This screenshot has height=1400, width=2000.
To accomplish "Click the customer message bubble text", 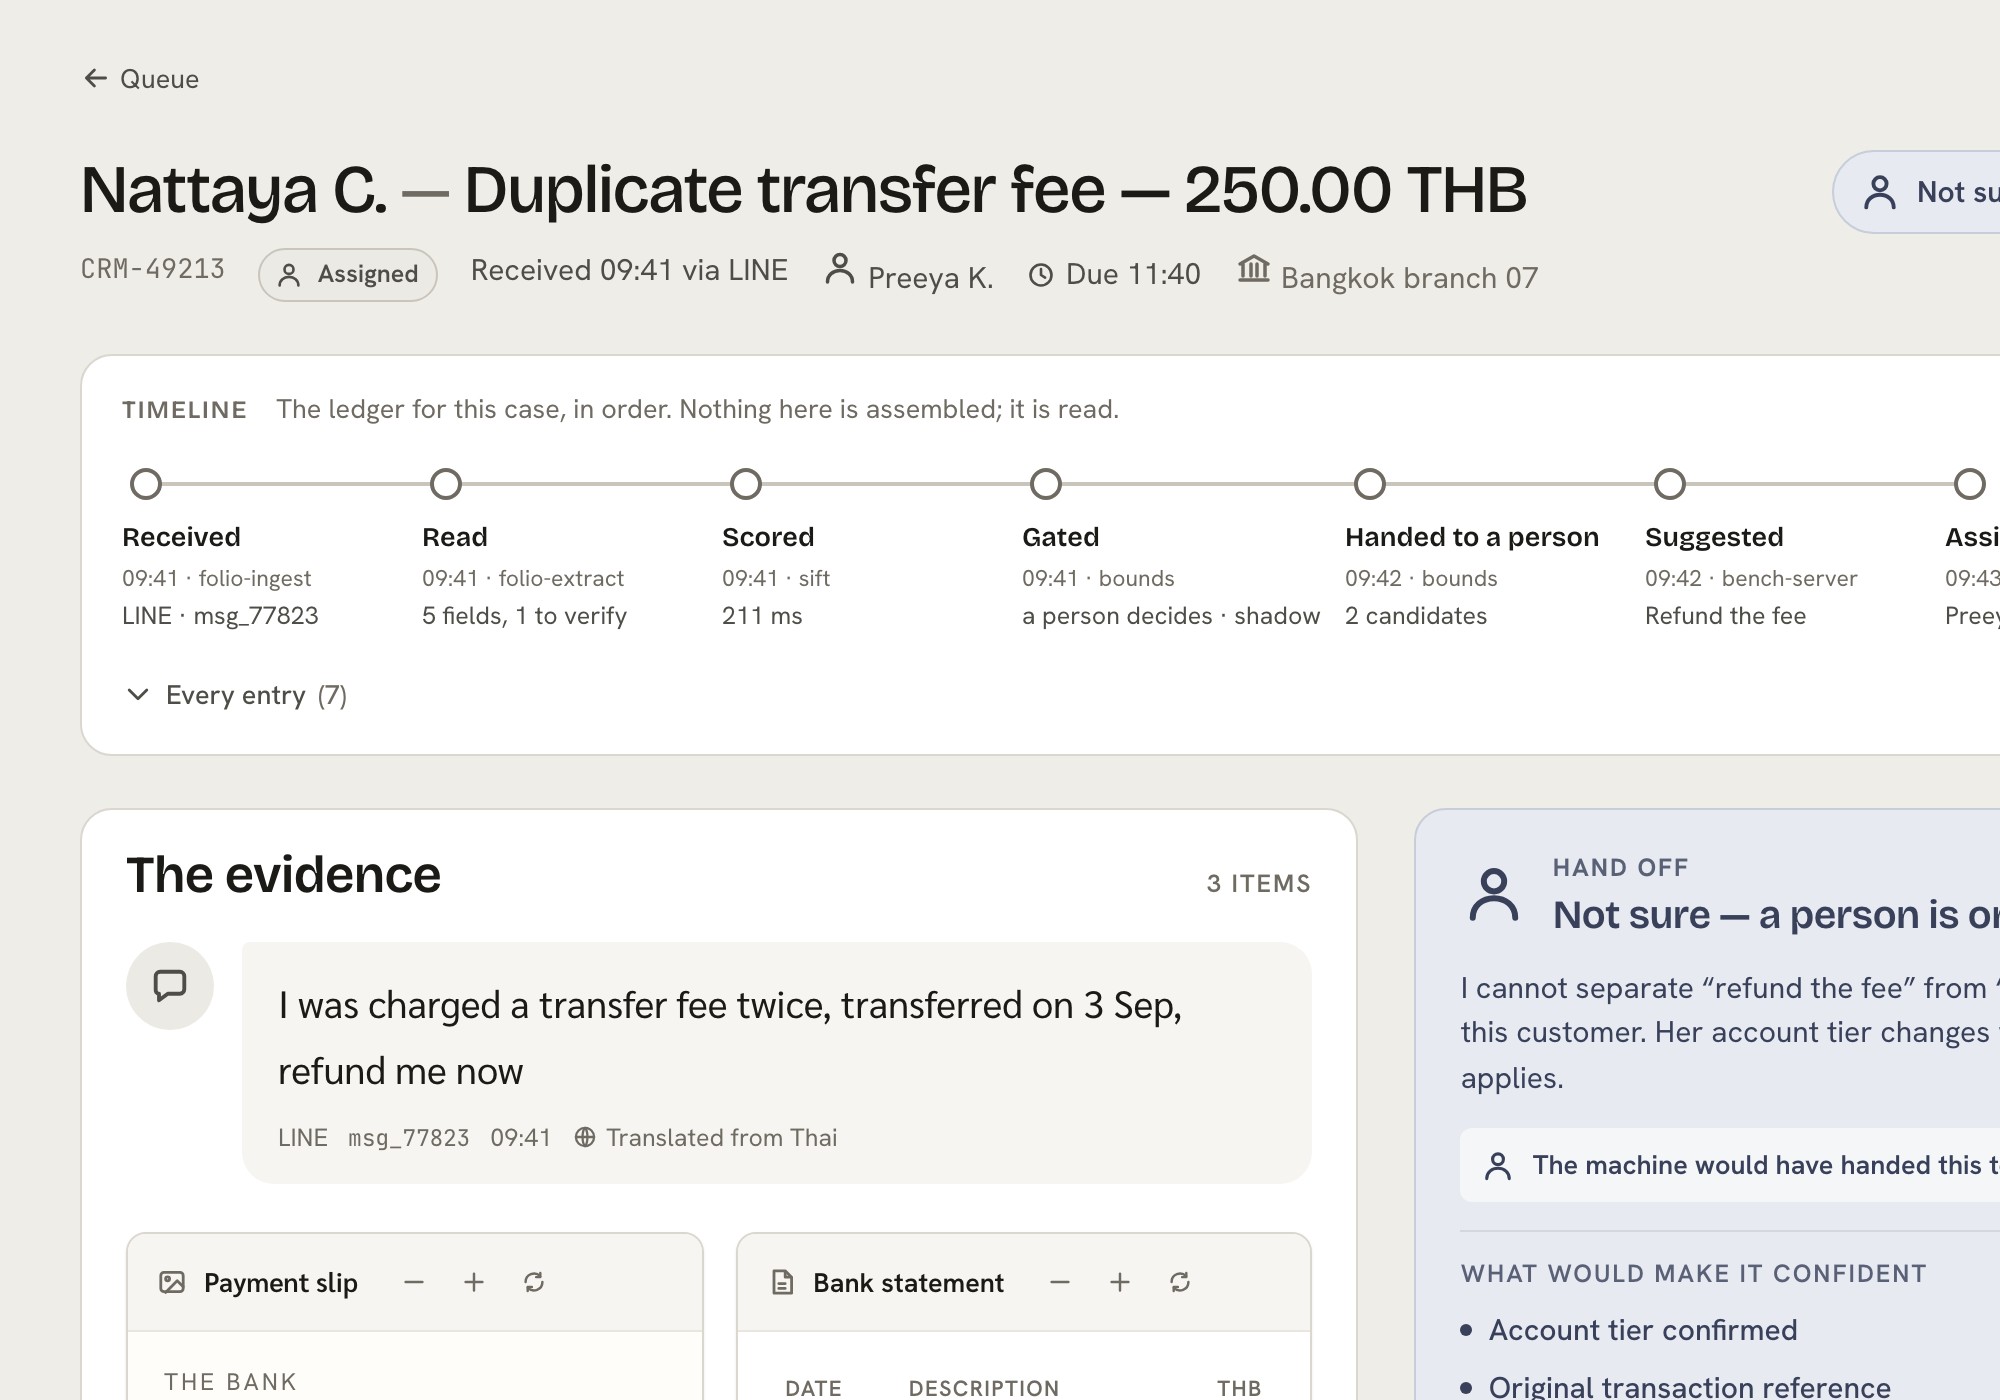I will 730,1038.
